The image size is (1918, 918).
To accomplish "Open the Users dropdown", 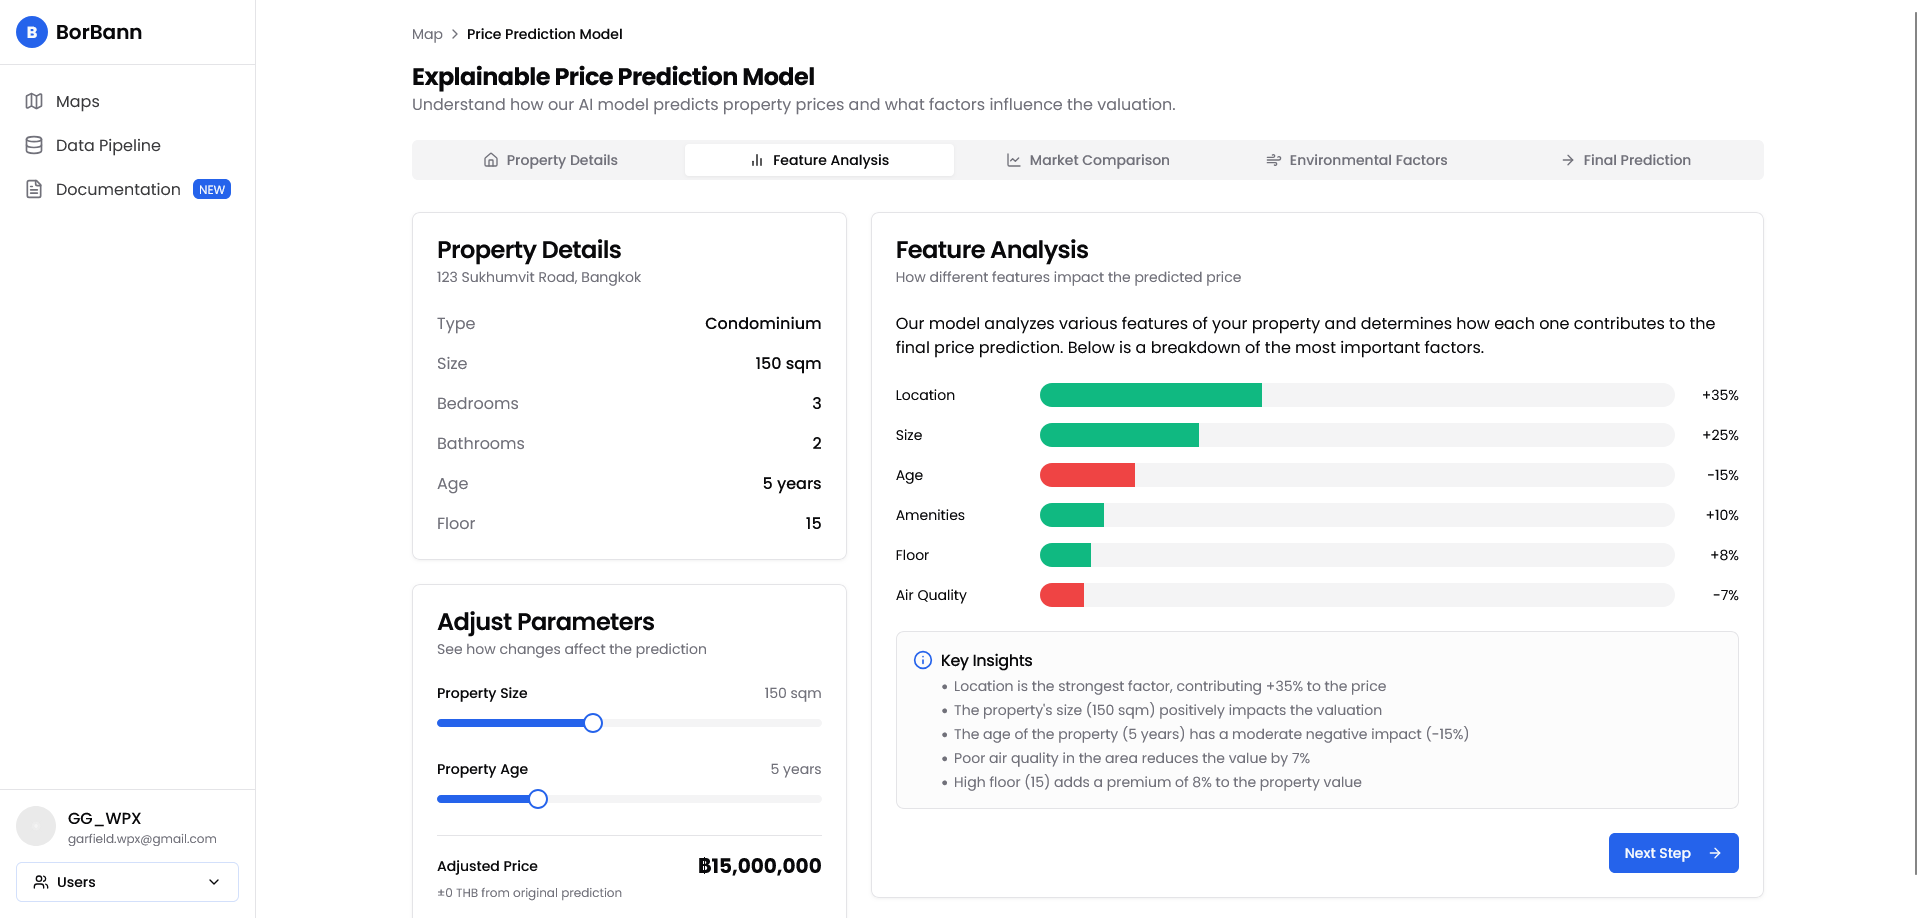I will point(127,882).
